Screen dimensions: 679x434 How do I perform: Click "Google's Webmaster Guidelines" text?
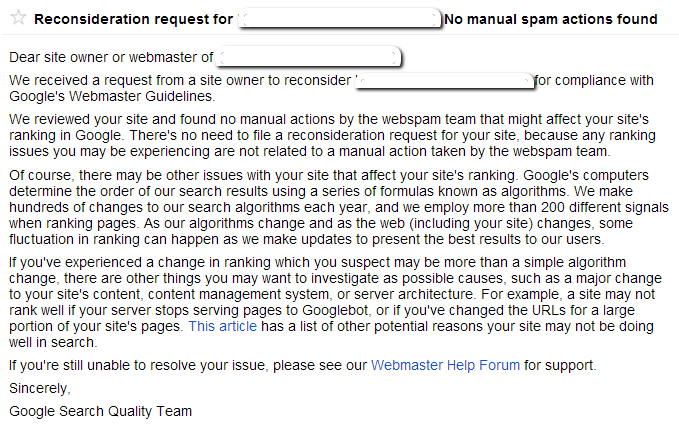click(111, 96)
